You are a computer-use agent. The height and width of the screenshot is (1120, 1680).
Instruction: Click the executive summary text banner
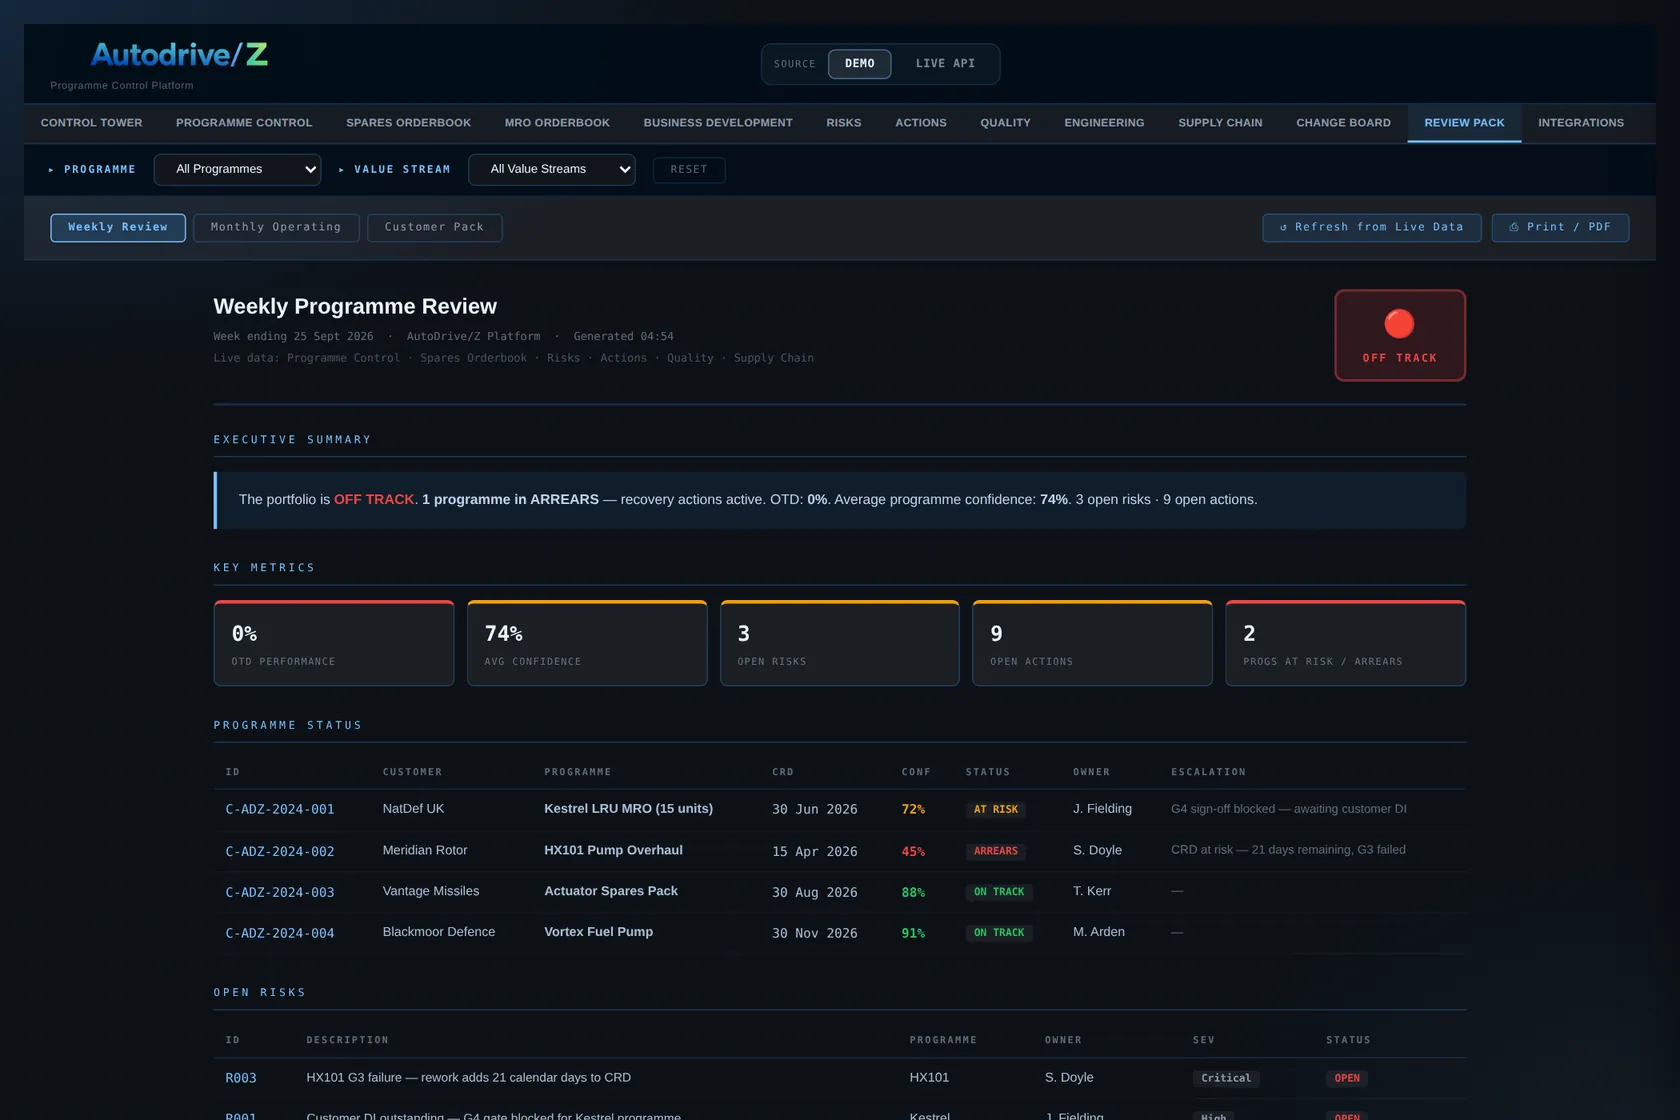tap(840, 500)
